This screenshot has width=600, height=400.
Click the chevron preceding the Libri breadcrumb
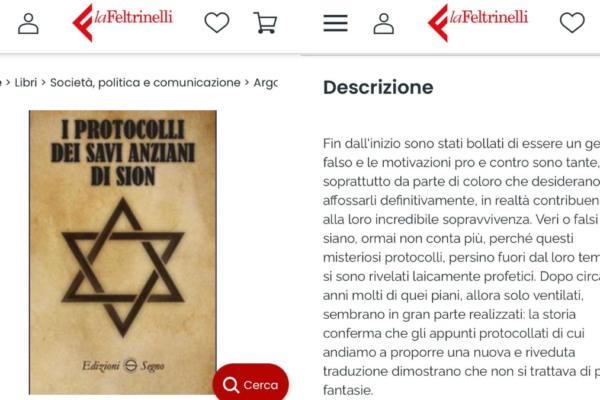8,83
